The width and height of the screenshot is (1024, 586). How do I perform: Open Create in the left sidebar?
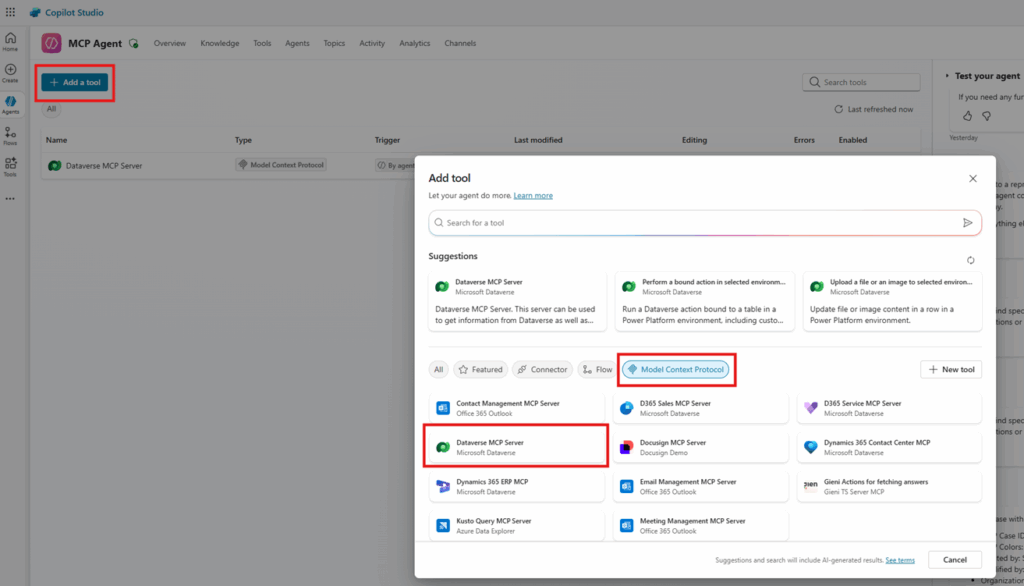click(x=10, y=73)
